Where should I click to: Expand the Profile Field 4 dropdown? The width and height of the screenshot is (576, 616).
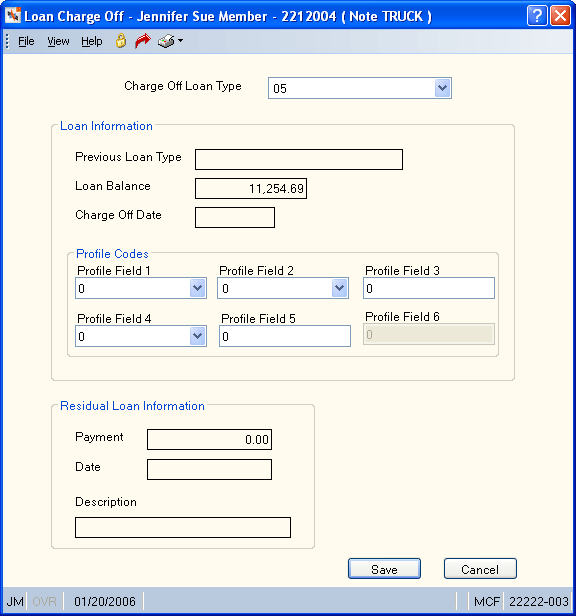point(198,336)
